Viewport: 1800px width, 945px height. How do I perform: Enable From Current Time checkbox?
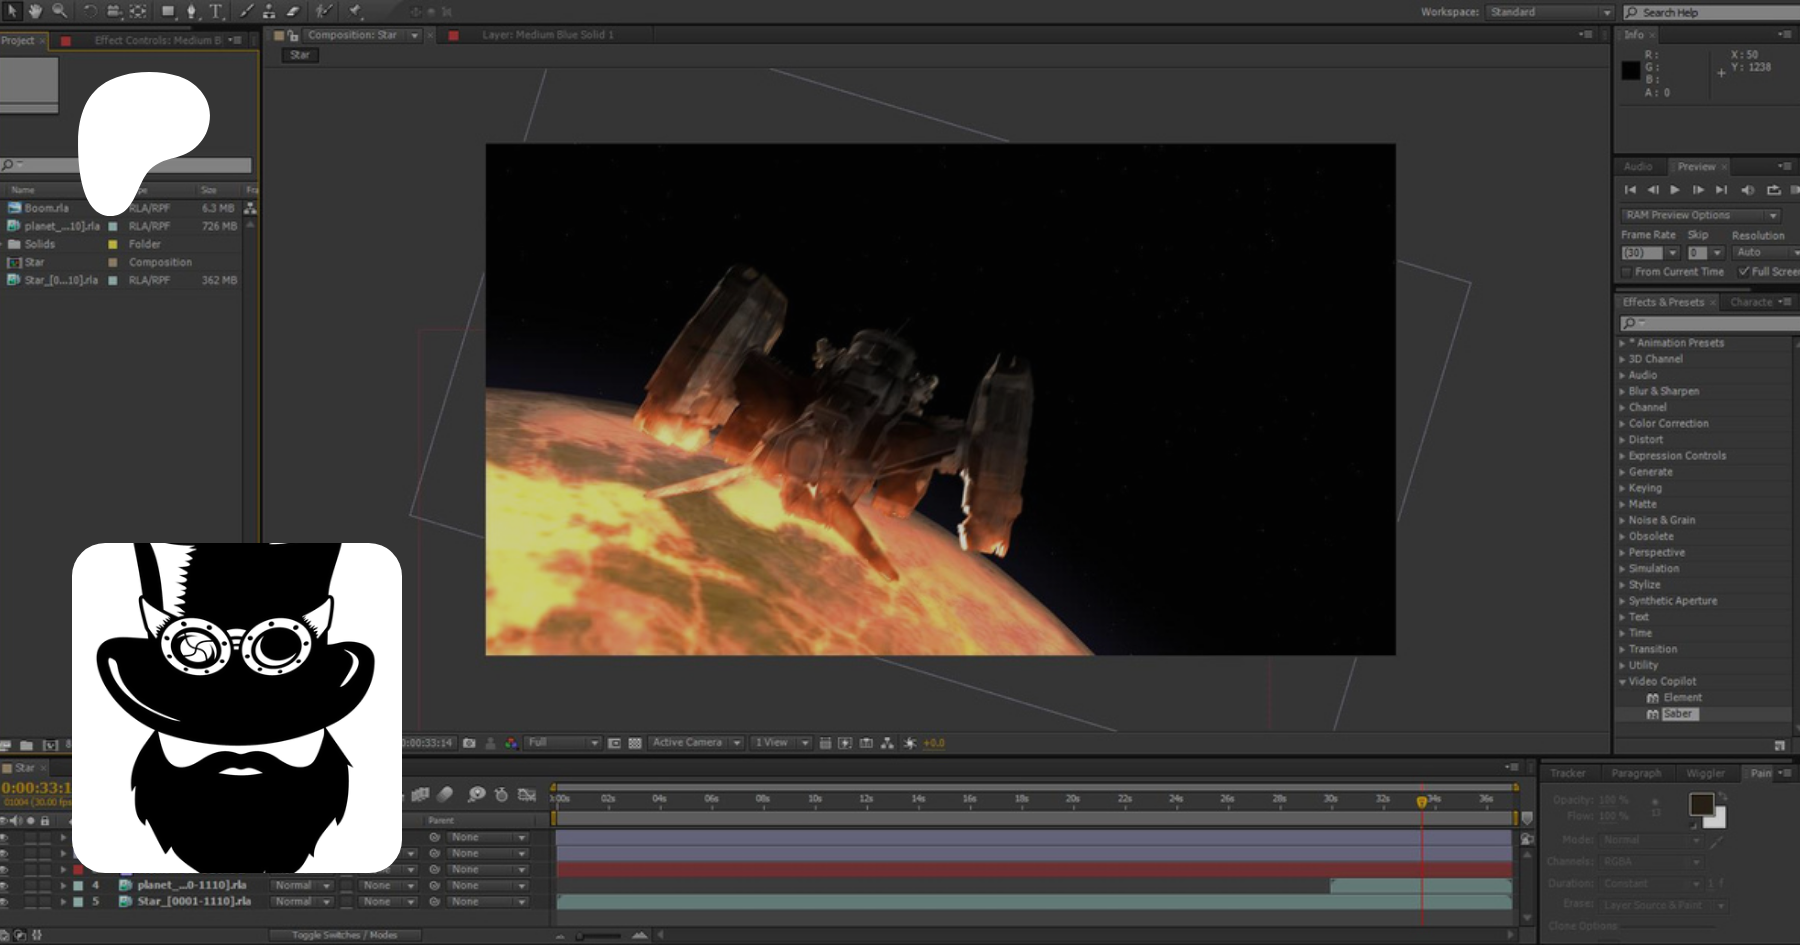point(1626,272)
